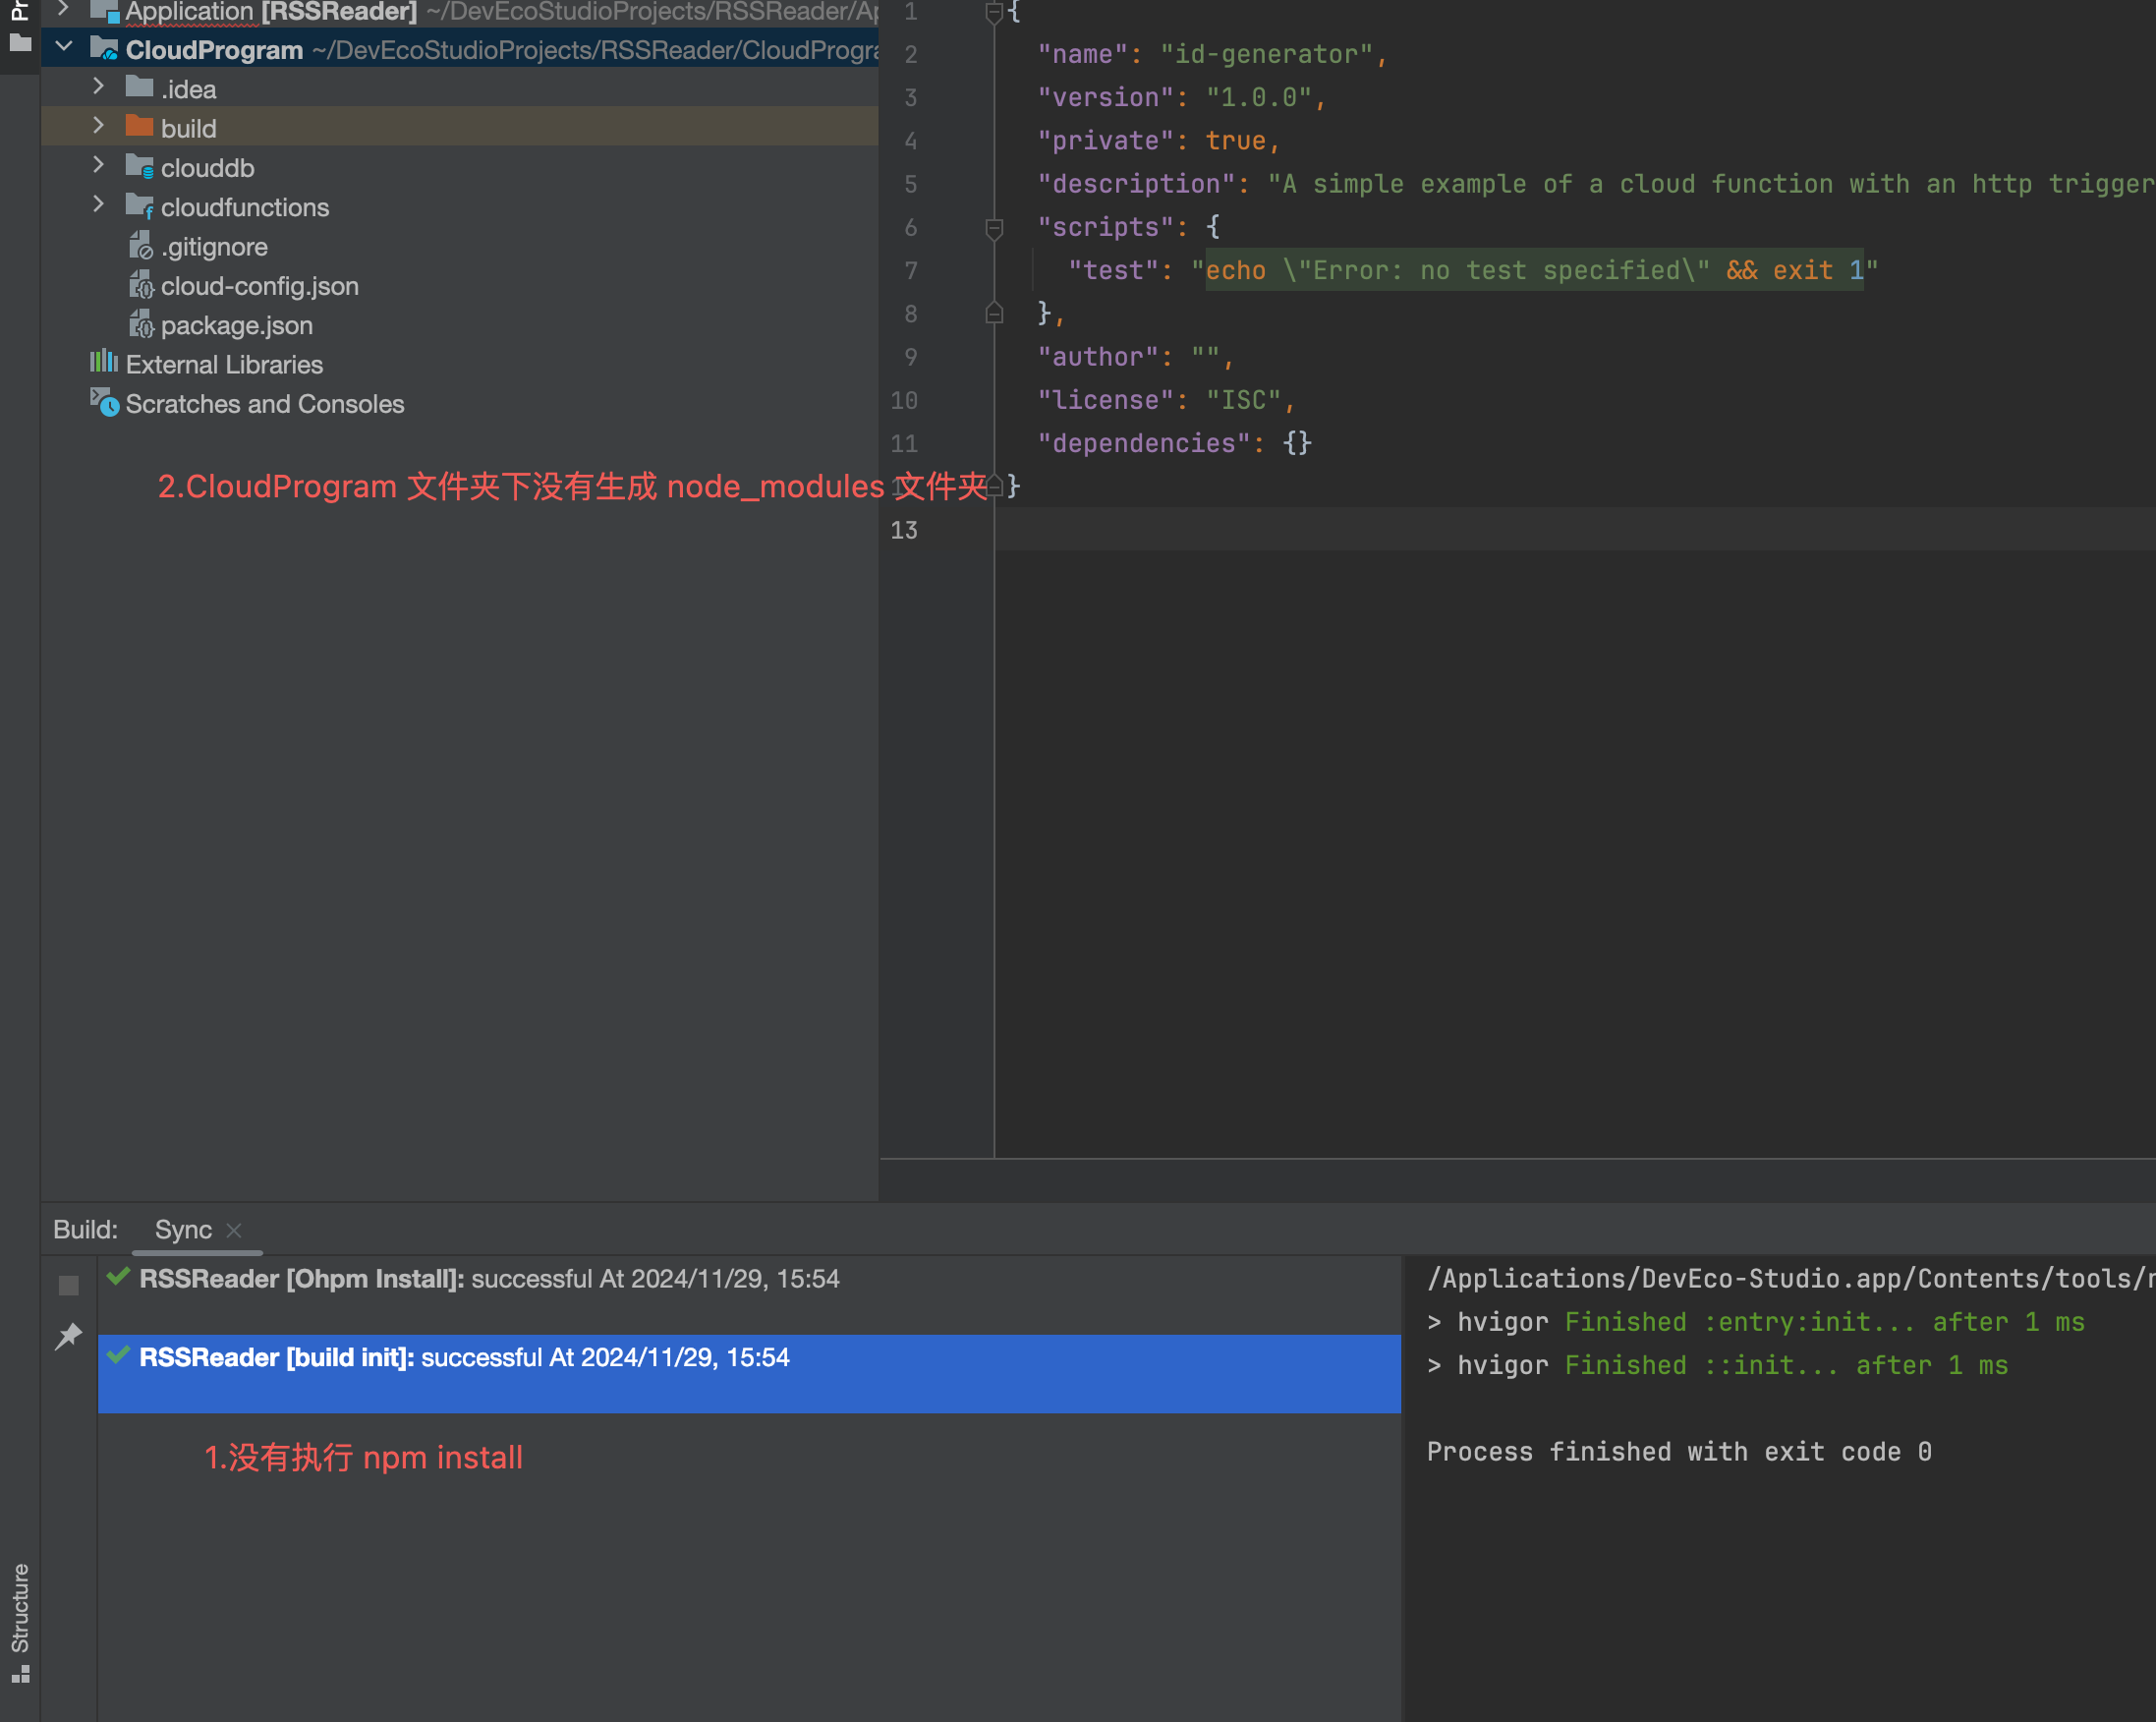Click the Project folder icon in left strip
2156x1722 pixels.
pyautogui.click(x=20, y=43)
